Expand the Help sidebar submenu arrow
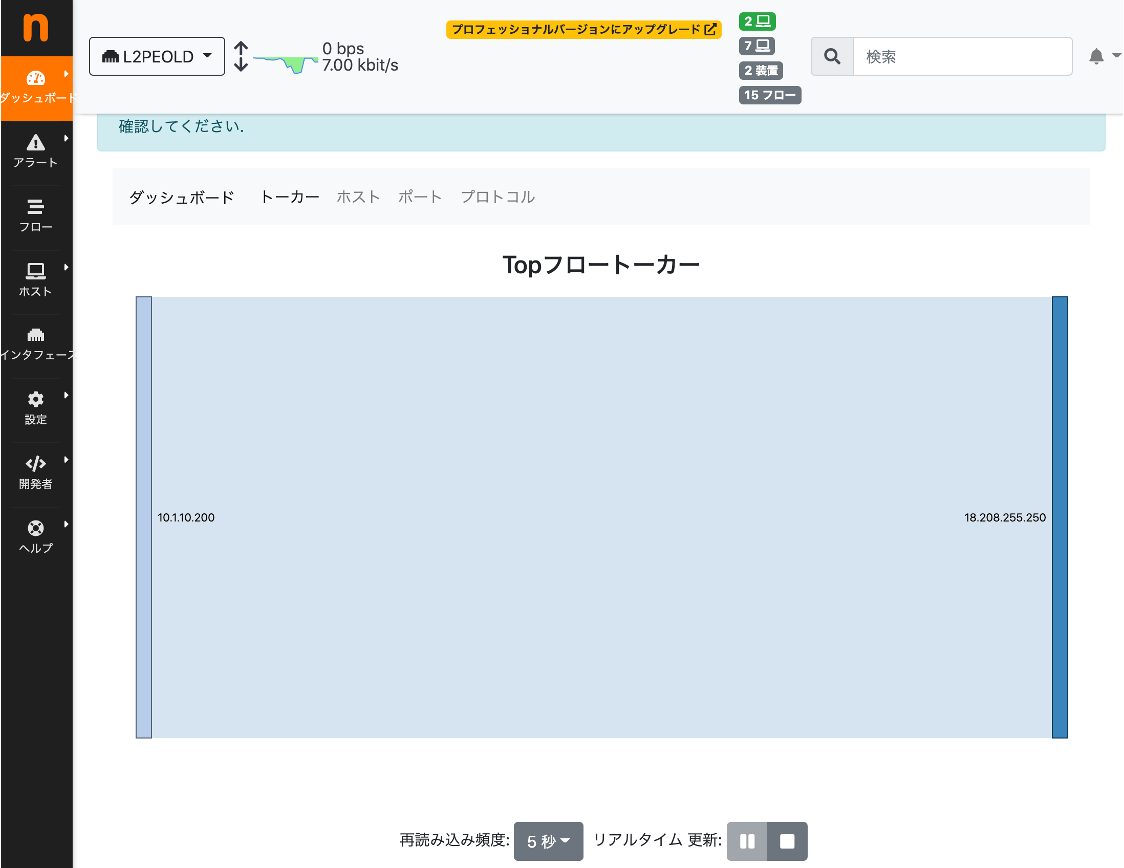 pyautogui.click(x=66, y=525)
